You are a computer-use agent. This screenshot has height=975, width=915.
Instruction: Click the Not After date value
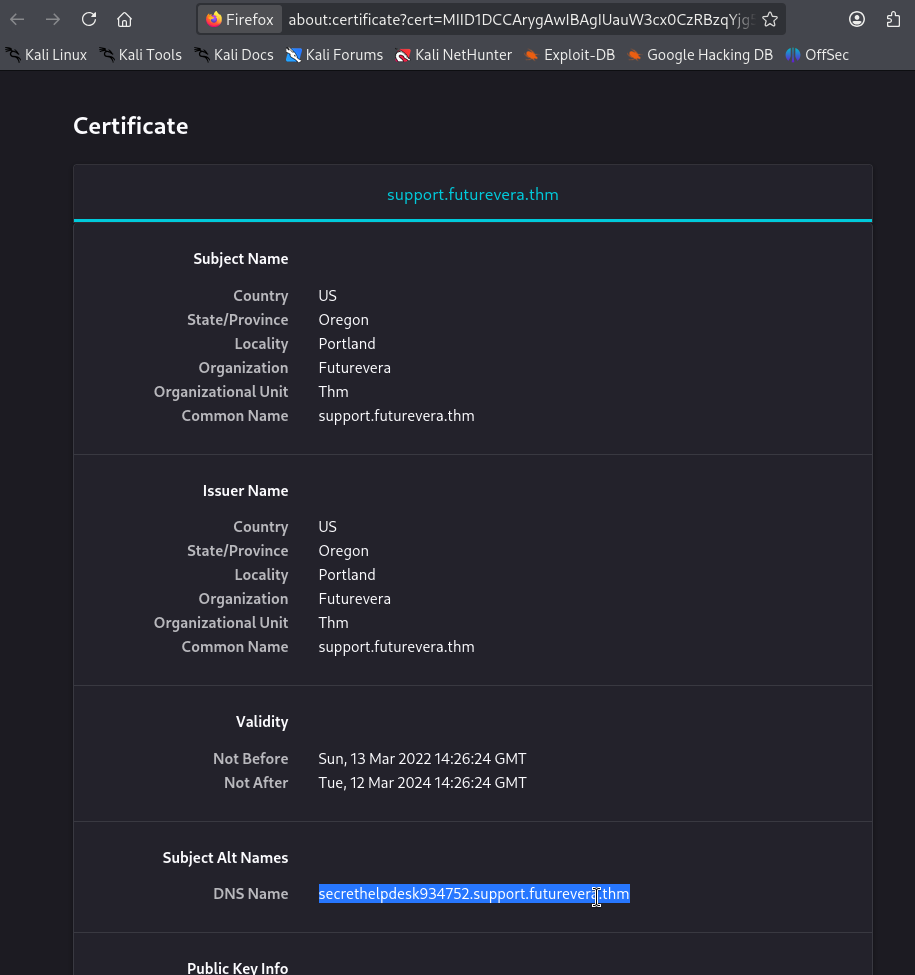422,783
